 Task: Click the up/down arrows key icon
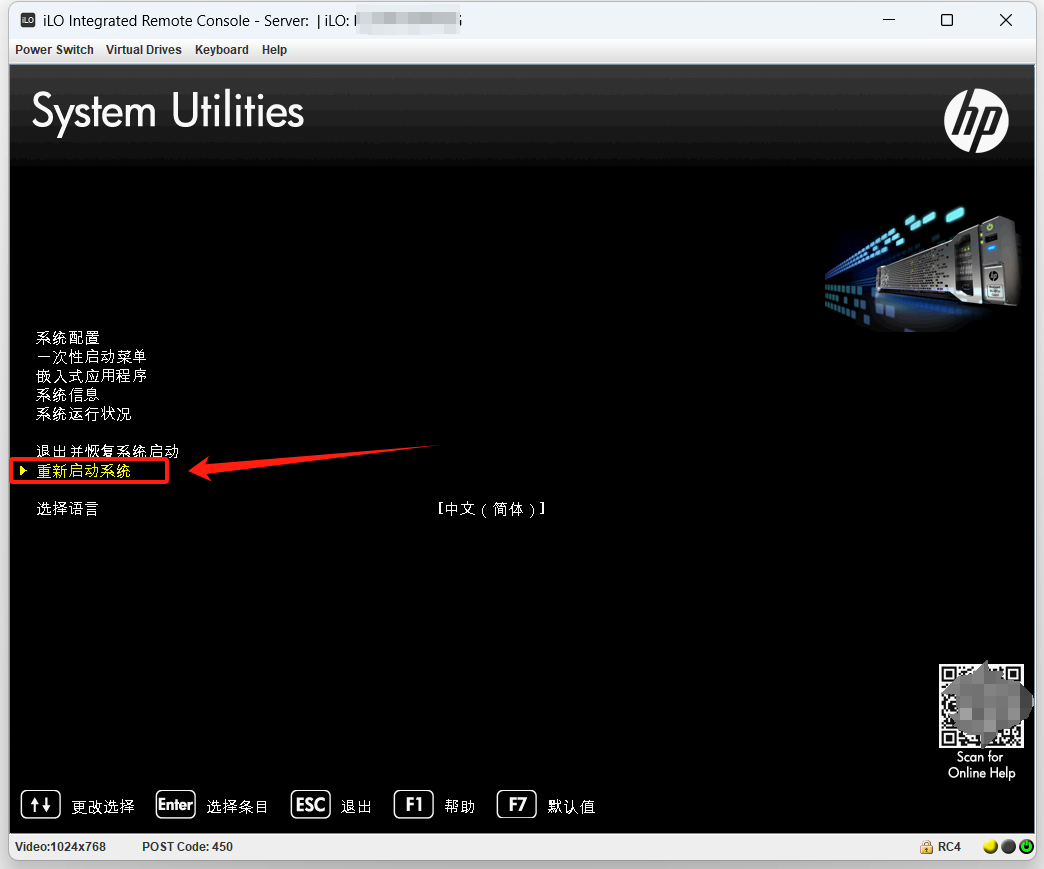click(41, 804)
